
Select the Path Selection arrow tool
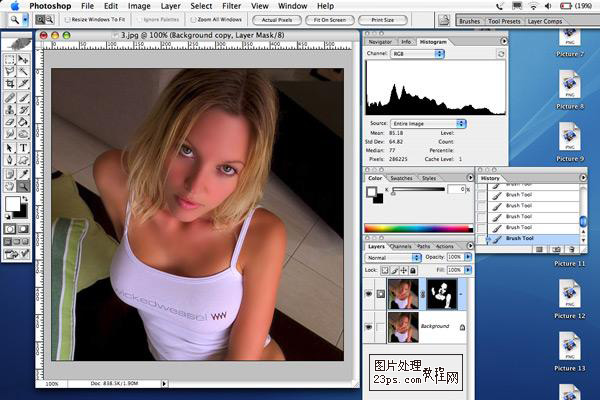[x=10, y=148]
